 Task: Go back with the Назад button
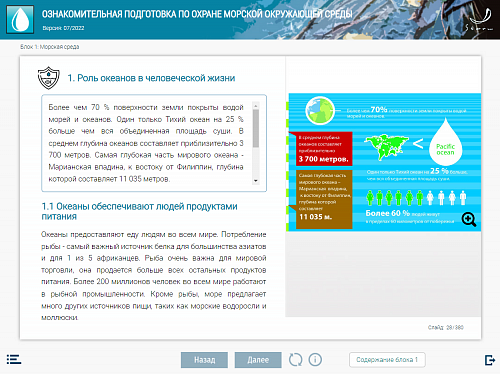tap(204, 360)
